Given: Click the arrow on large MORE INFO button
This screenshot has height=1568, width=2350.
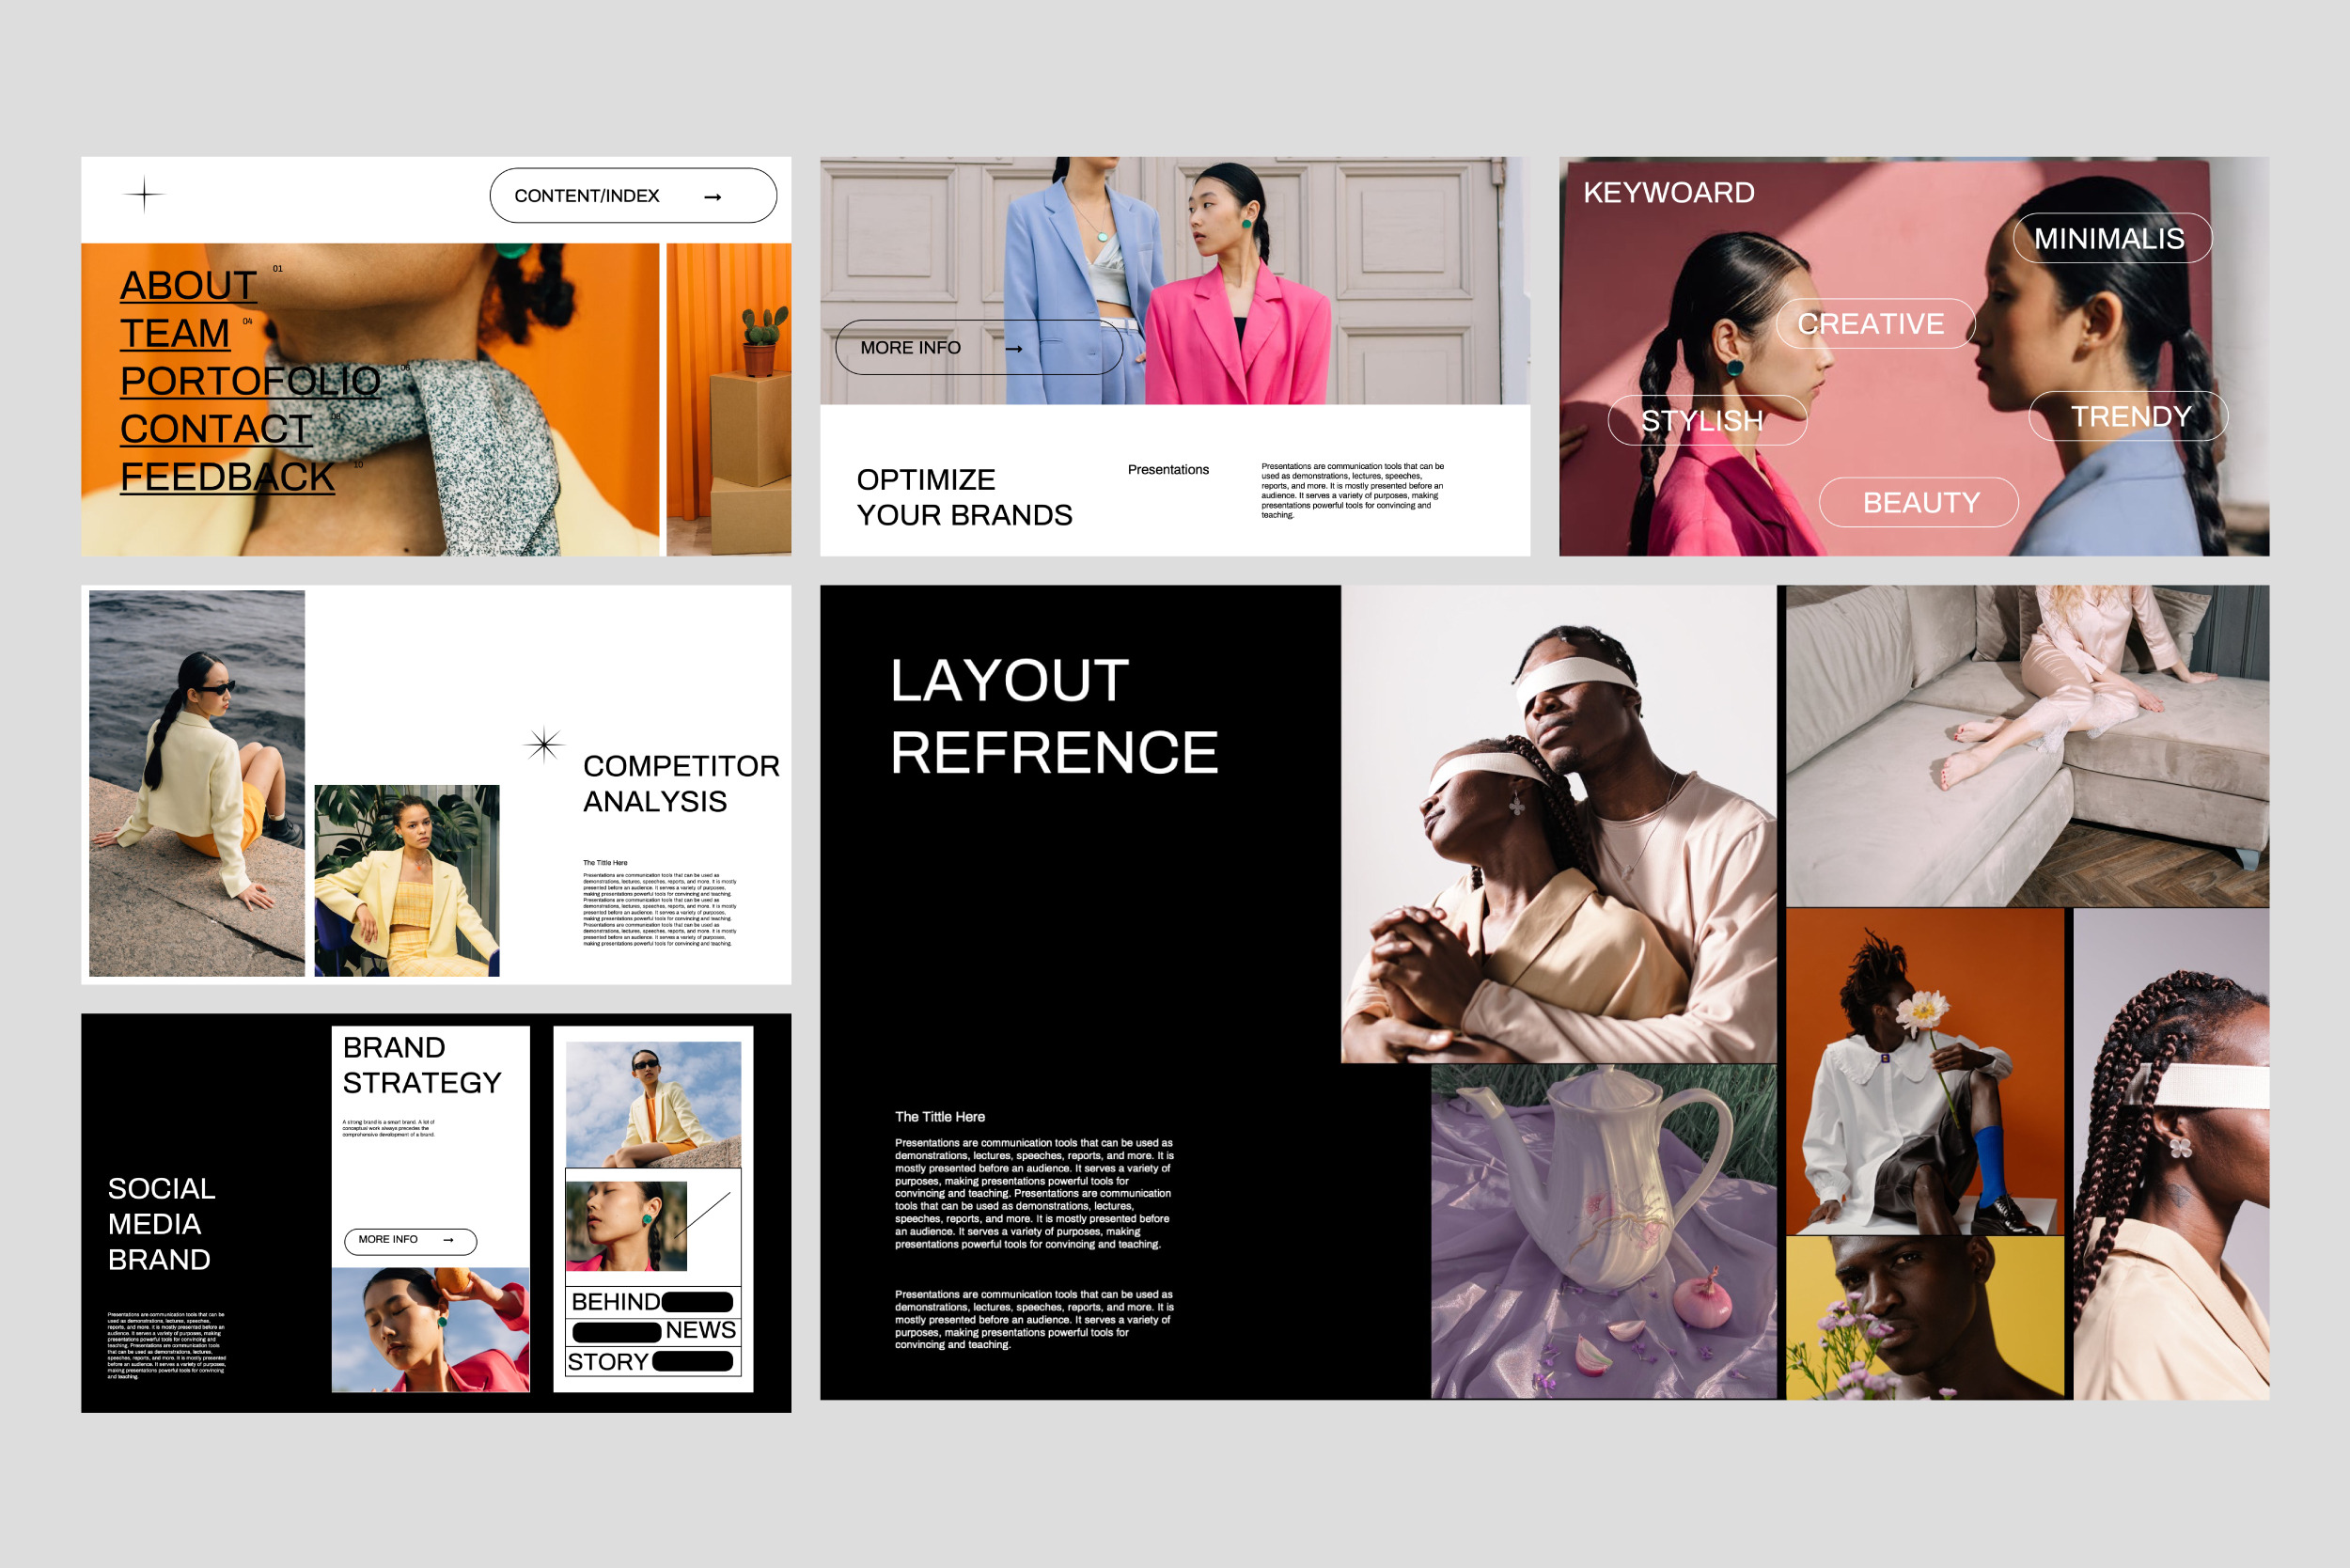Looking at the screenshot, I should [x=1013, y=349].
